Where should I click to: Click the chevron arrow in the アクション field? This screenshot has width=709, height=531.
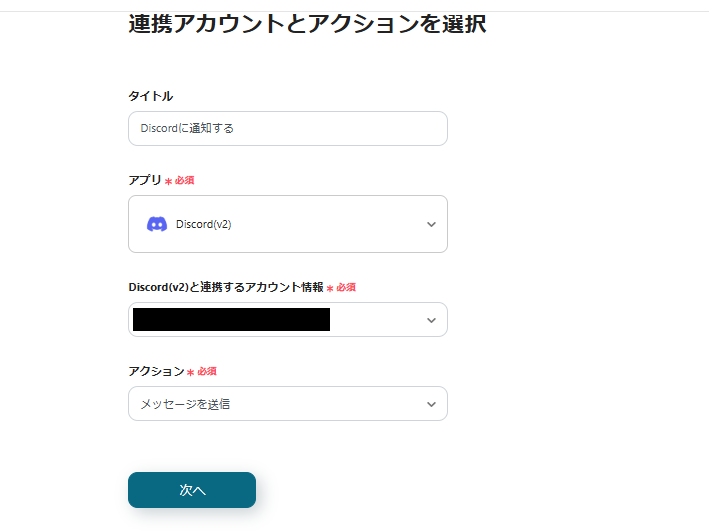431,404
